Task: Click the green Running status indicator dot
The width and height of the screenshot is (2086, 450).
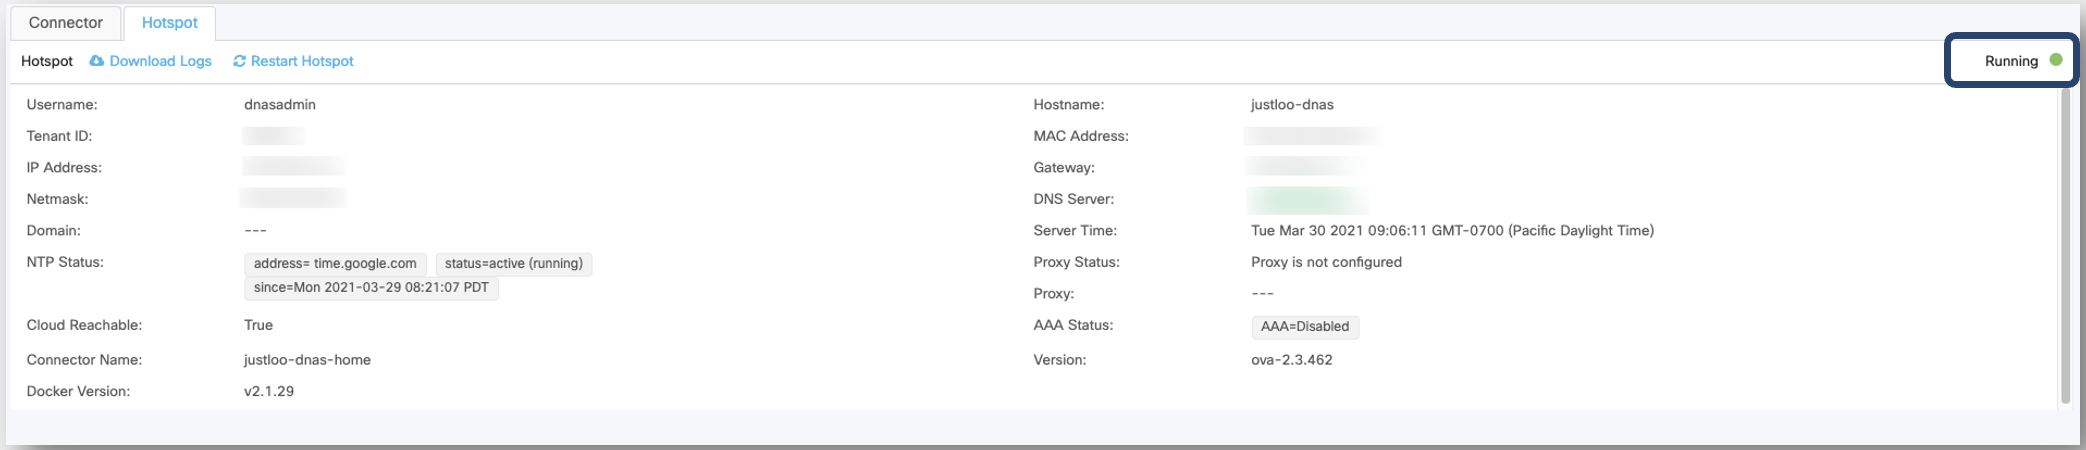Action: [2056, 60]
